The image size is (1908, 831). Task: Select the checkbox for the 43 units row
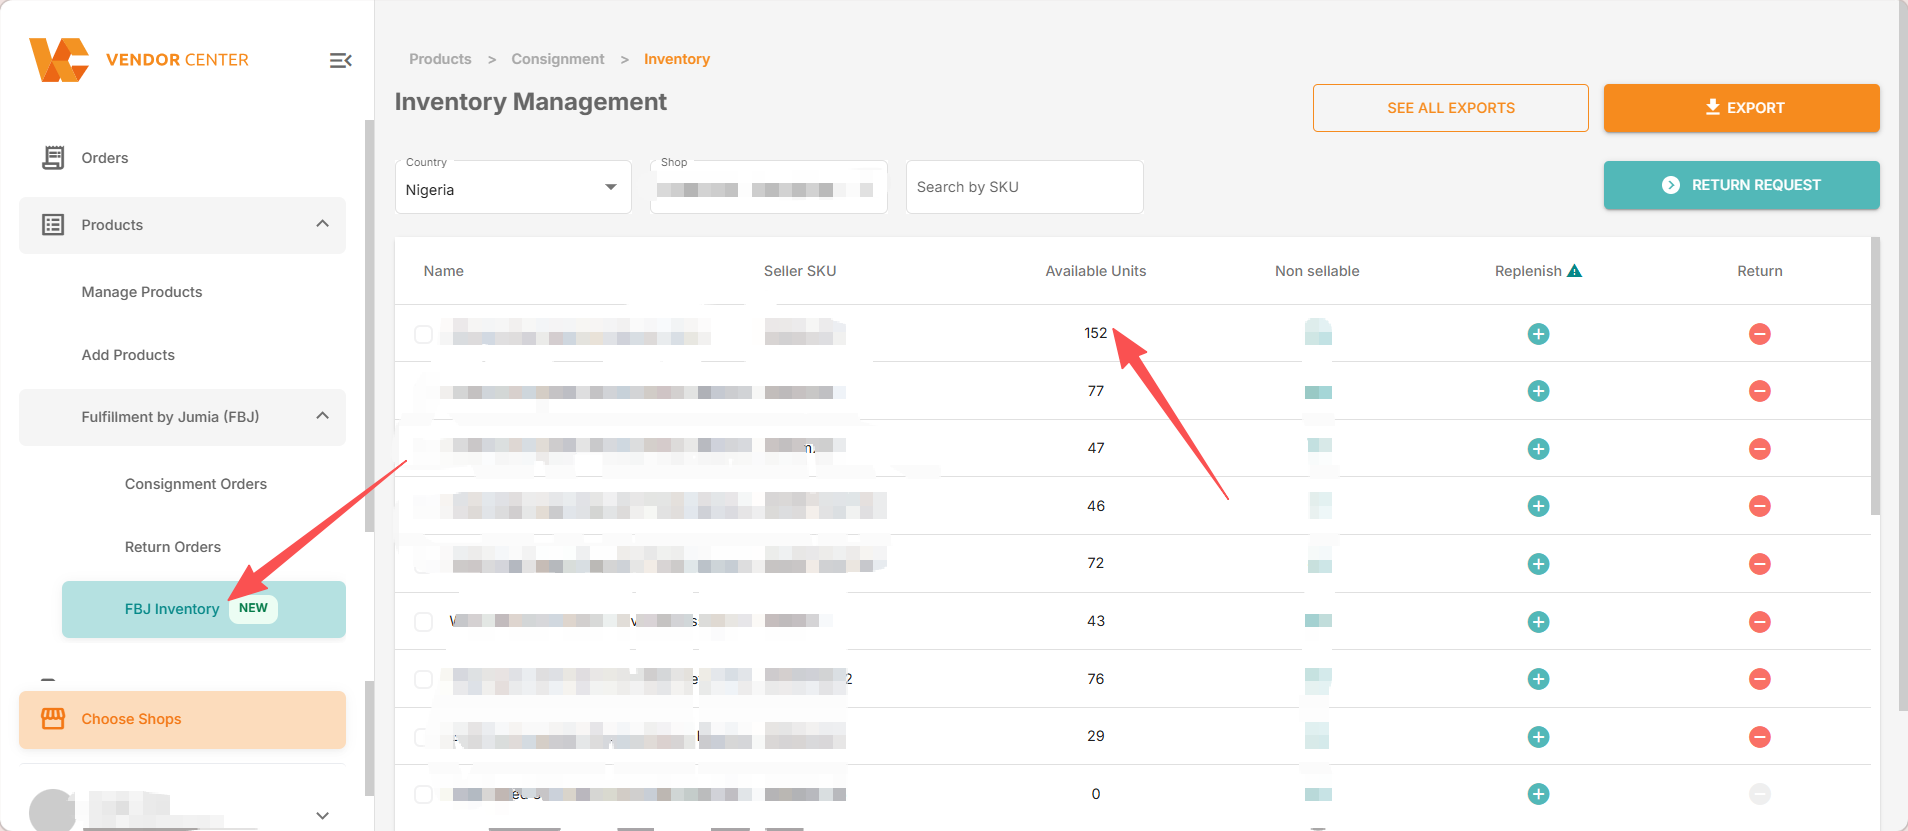[x=424, y=622]
